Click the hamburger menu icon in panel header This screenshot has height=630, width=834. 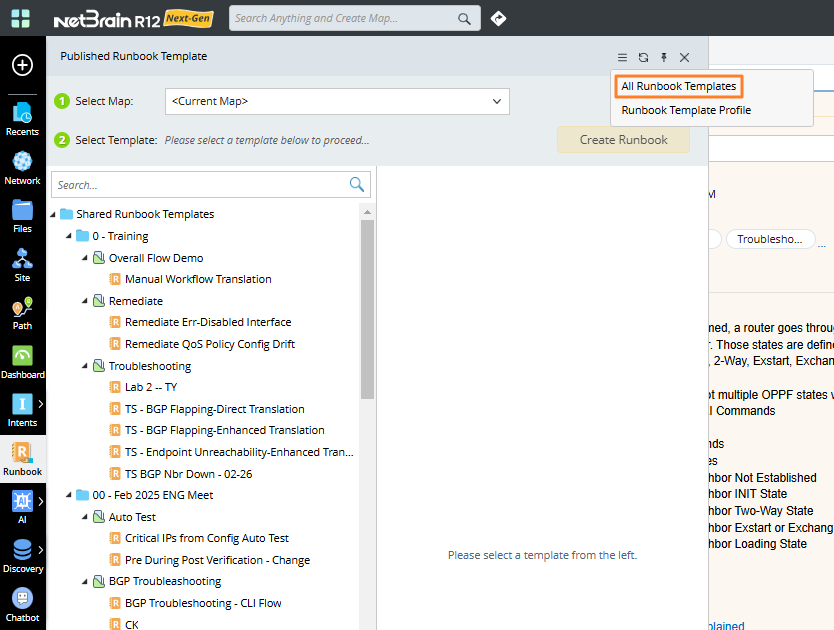point(622,57)
